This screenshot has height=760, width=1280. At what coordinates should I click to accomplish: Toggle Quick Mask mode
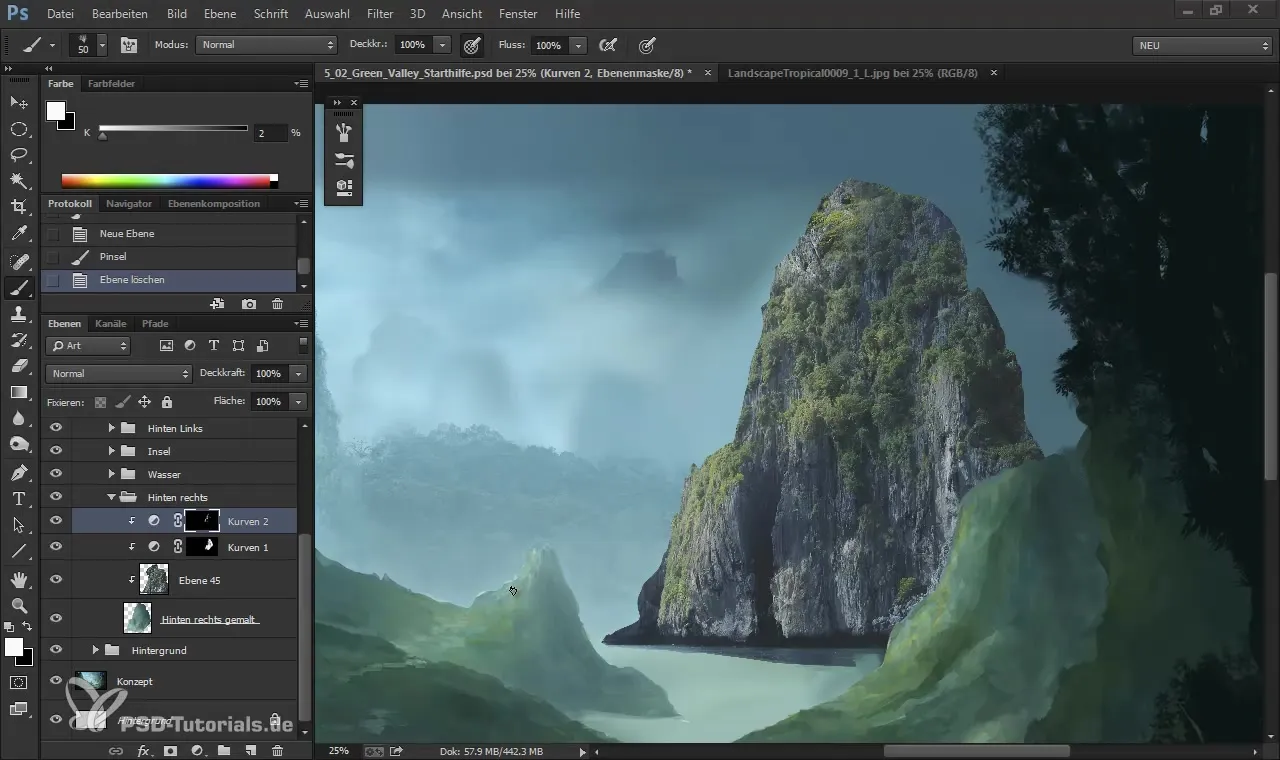tap(18, 682)
